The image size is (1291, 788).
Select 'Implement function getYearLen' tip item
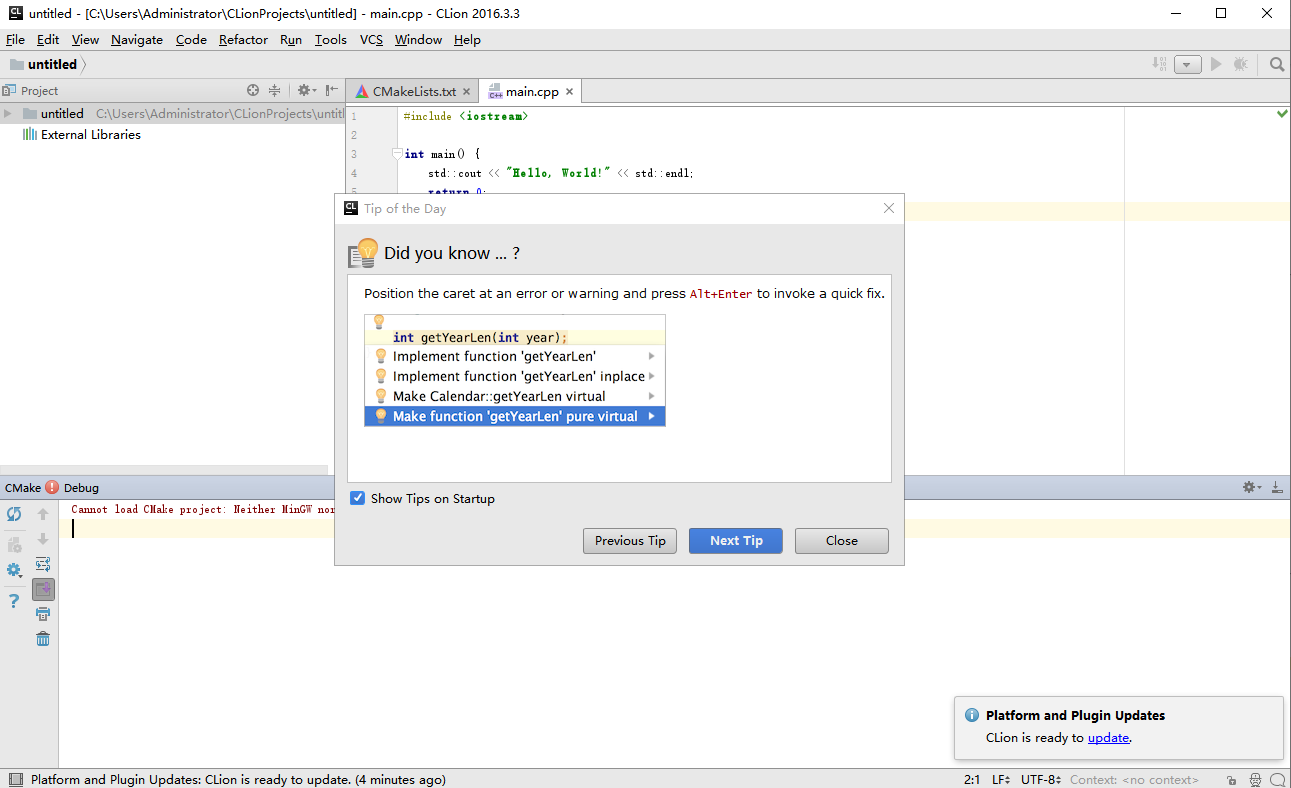click(x=515, y=356)
